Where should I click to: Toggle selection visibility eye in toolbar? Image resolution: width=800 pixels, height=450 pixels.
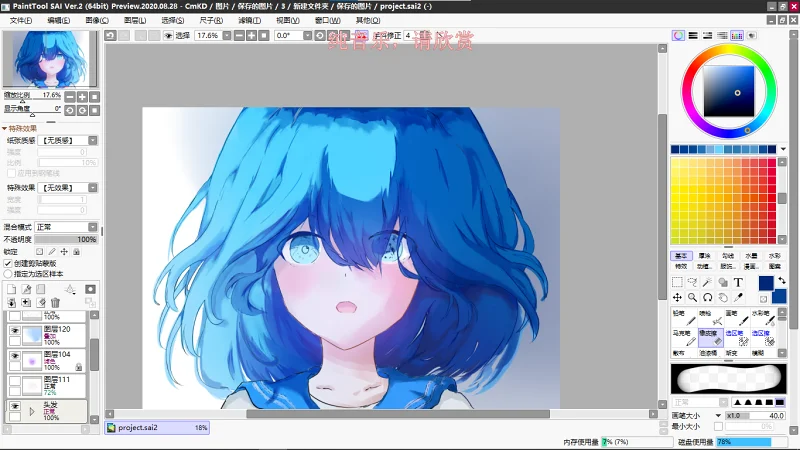pos(168,35)
